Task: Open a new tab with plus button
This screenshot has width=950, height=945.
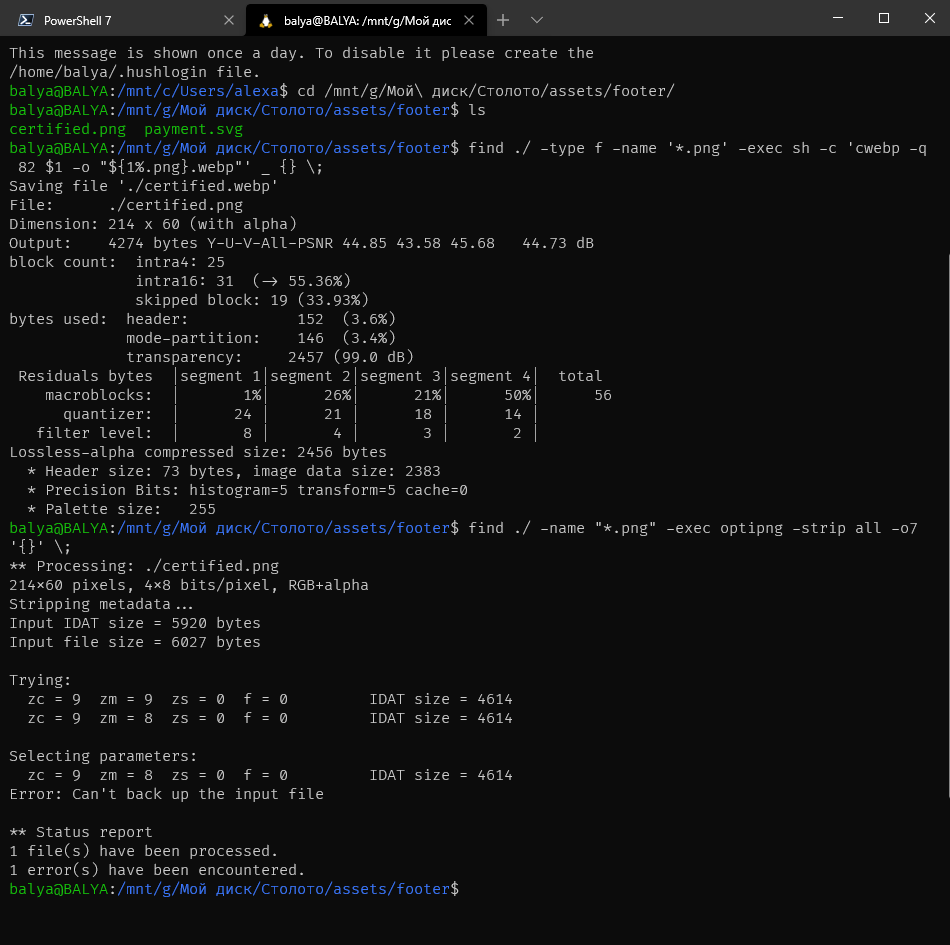Action: (x=503, y=19)
